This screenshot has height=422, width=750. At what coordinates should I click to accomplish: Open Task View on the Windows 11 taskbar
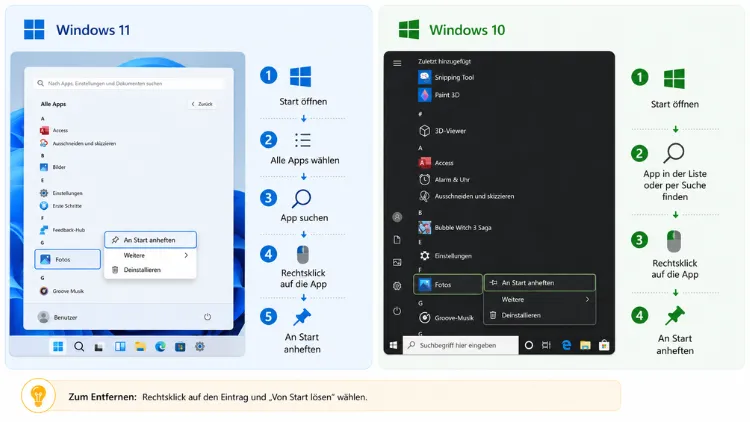(99, 347)
